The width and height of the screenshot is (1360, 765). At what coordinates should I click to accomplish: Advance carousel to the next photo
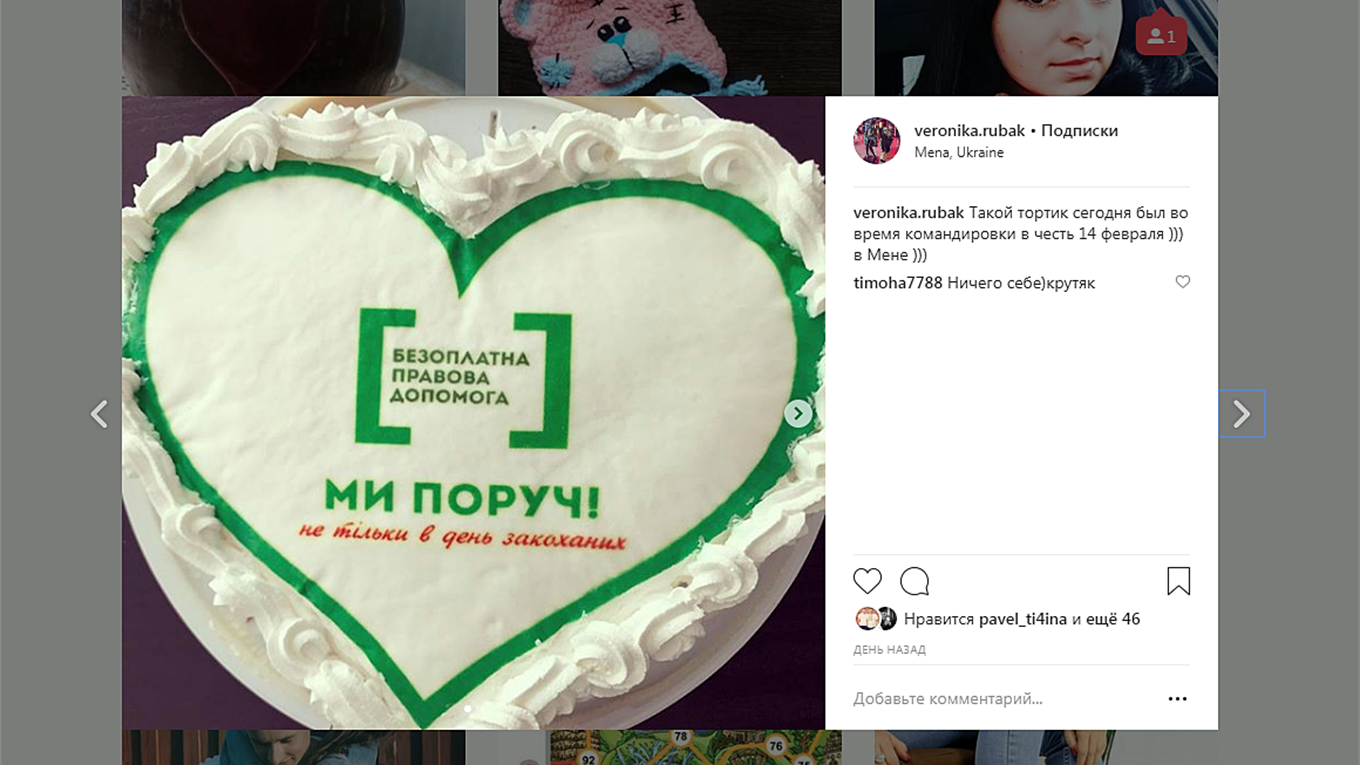click(797, 413)
